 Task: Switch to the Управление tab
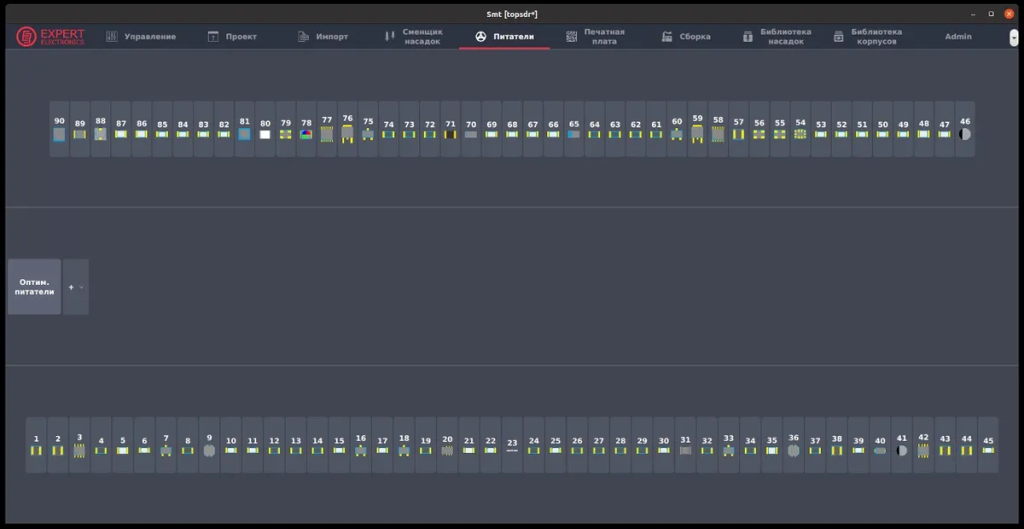click(141, 37)
